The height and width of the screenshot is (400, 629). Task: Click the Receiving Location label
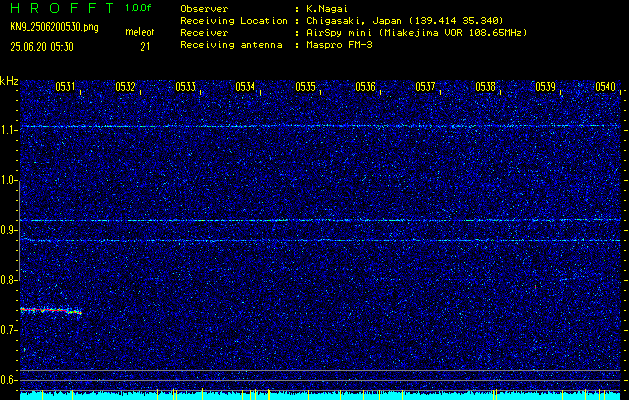coord(234,20)
